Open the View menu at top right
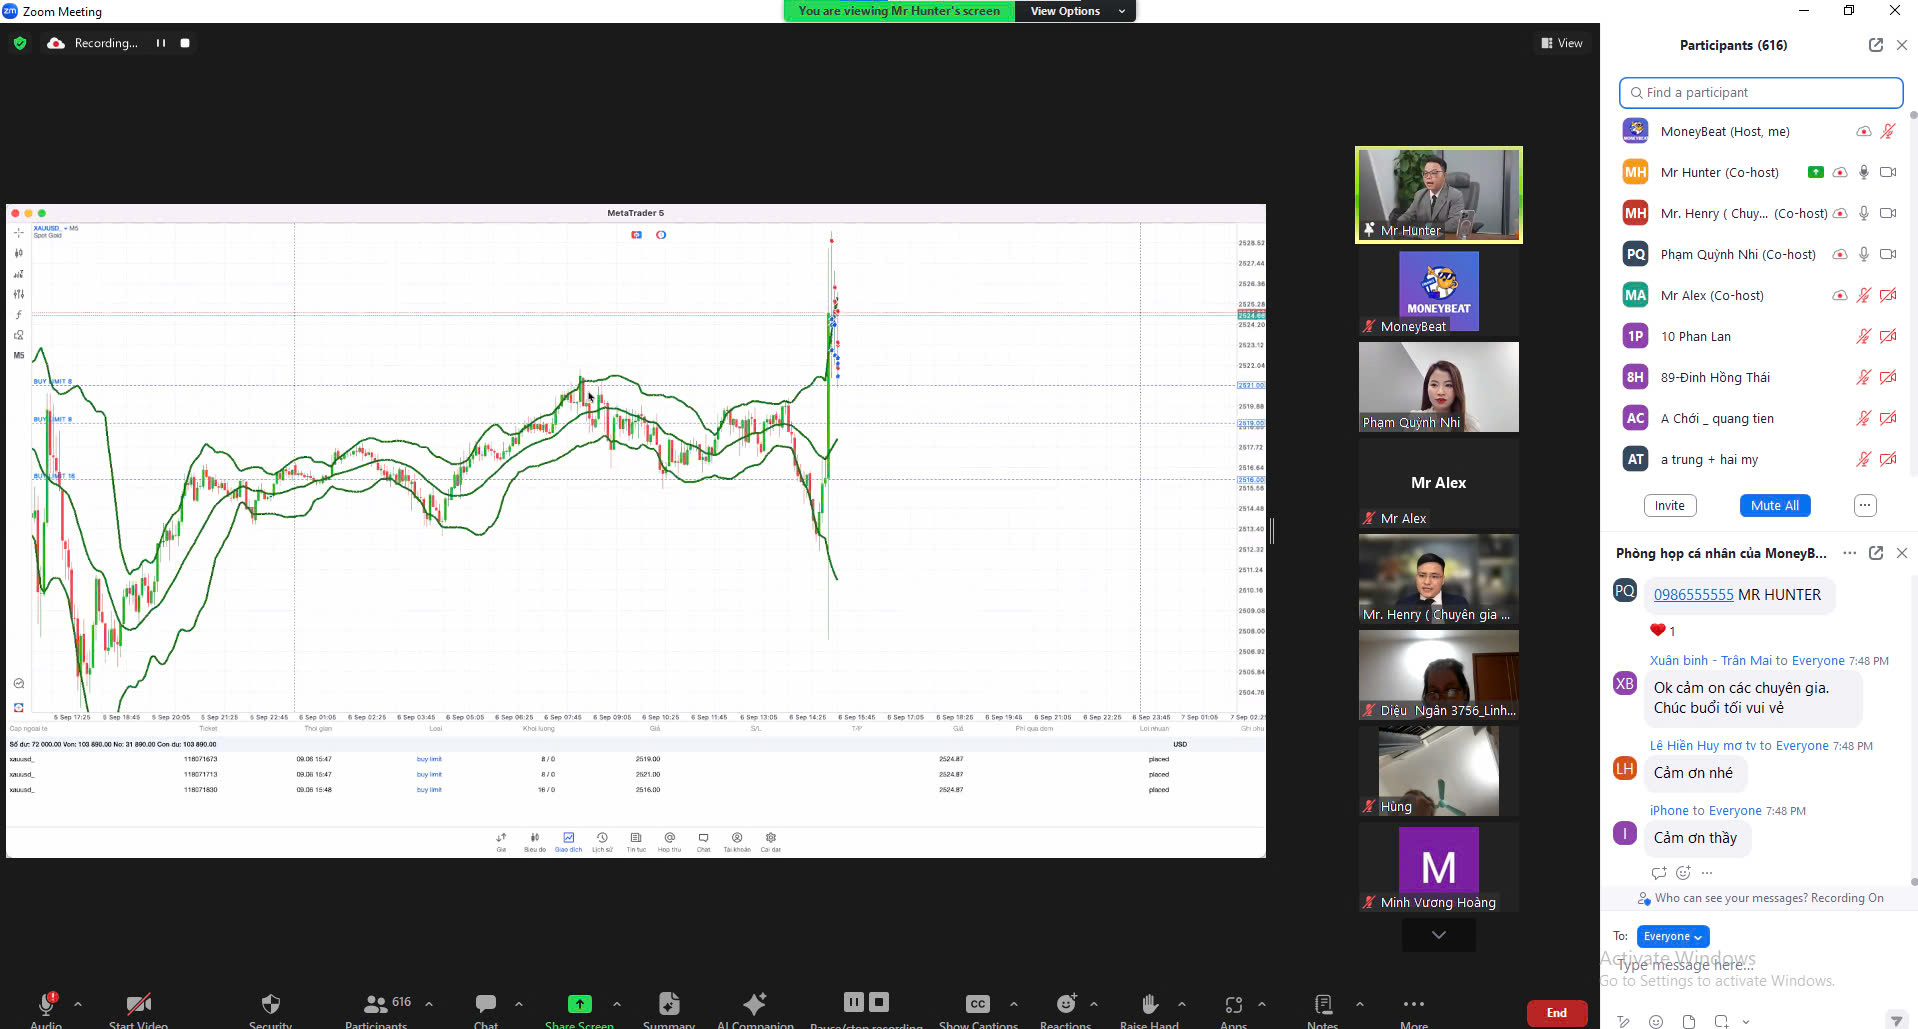Screen dimensions: 1918x1029 click(x=1562, y=43)
